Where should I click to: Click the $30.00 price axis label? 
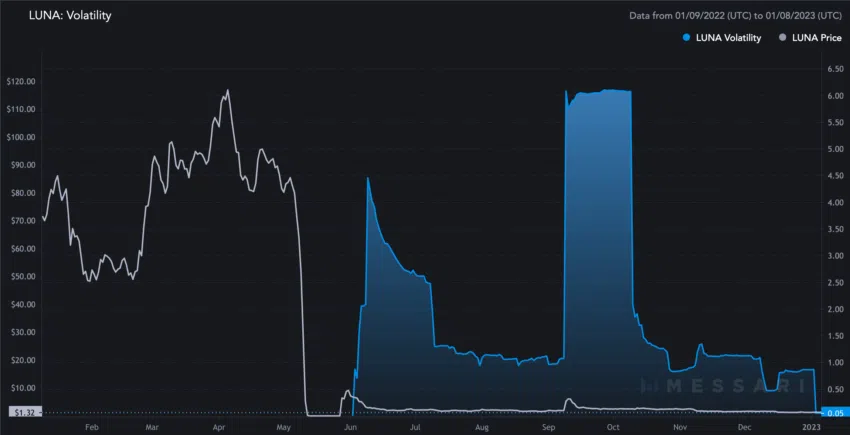[22, 332]
